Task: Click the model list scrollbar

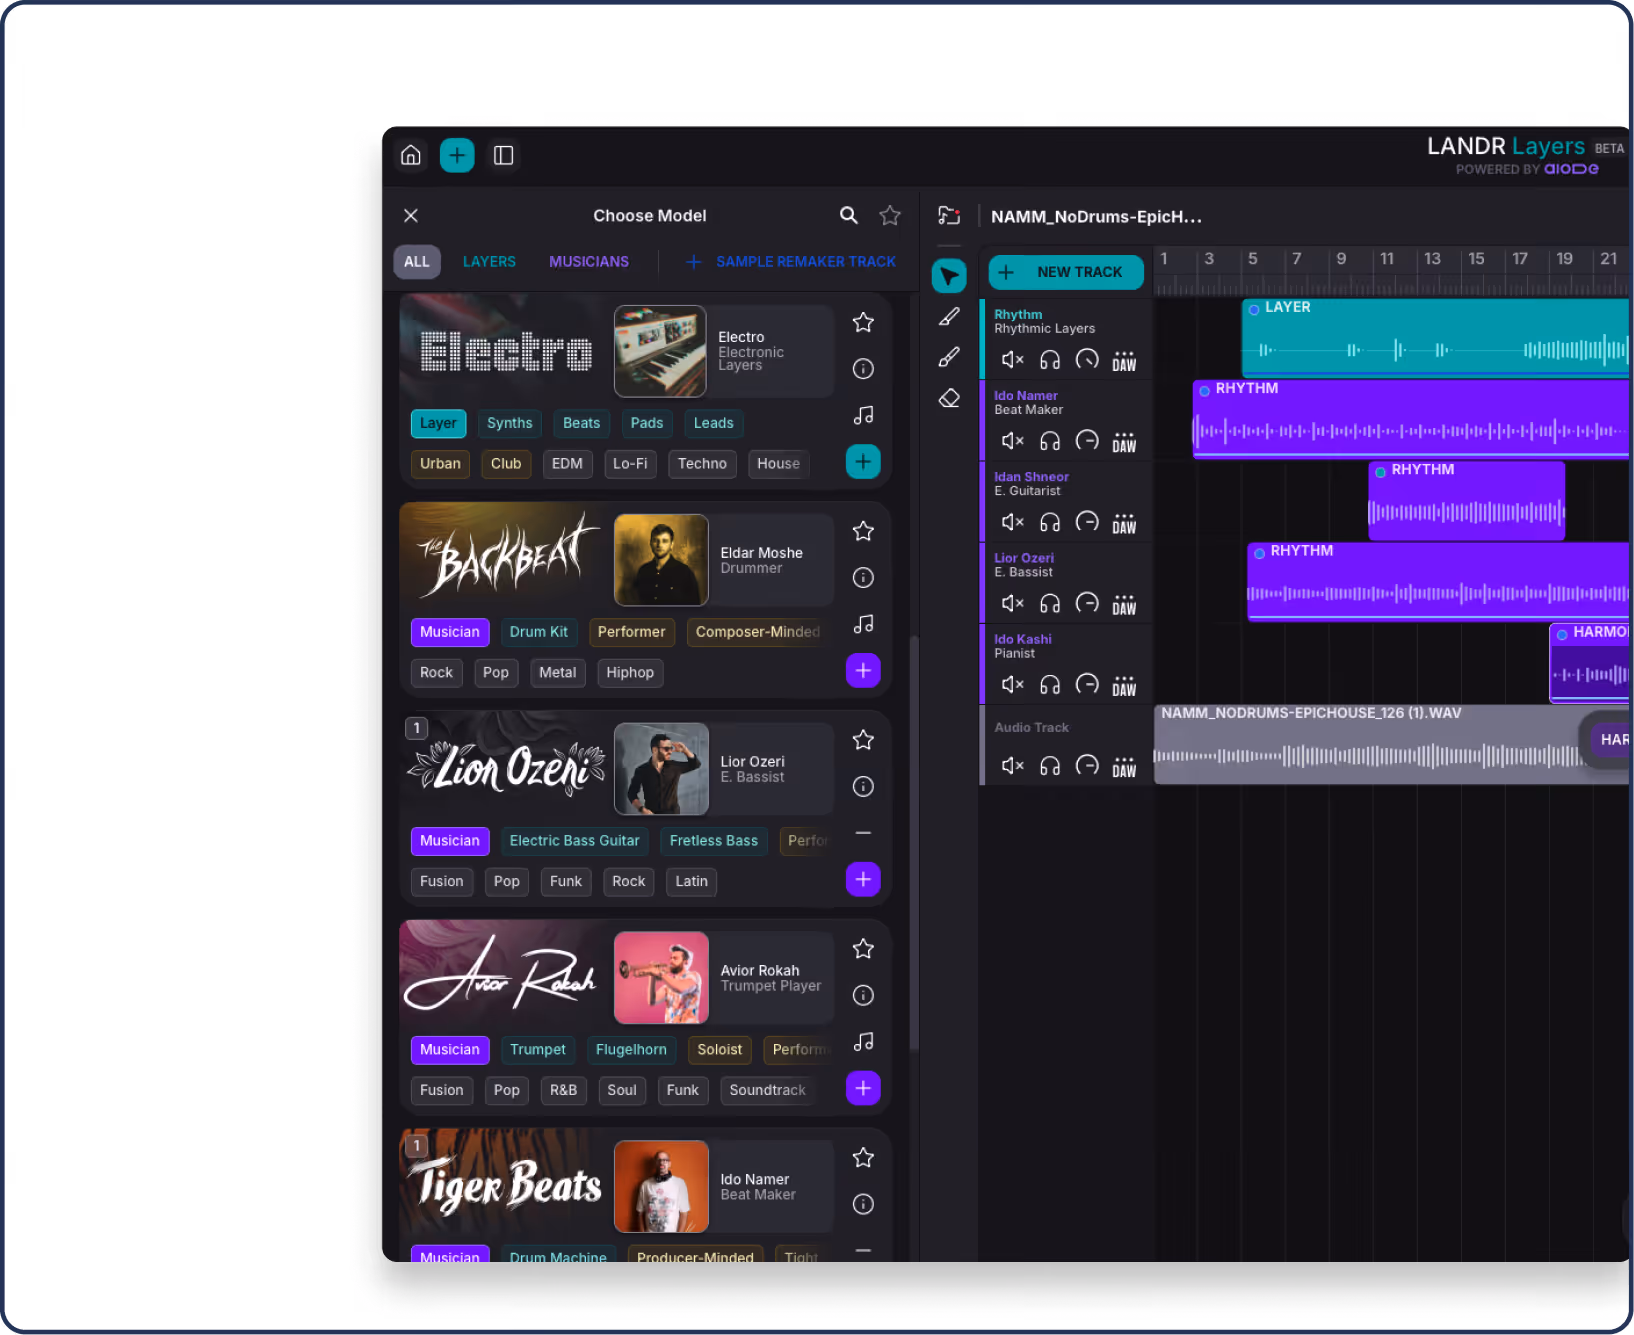Action: (913, 845)
